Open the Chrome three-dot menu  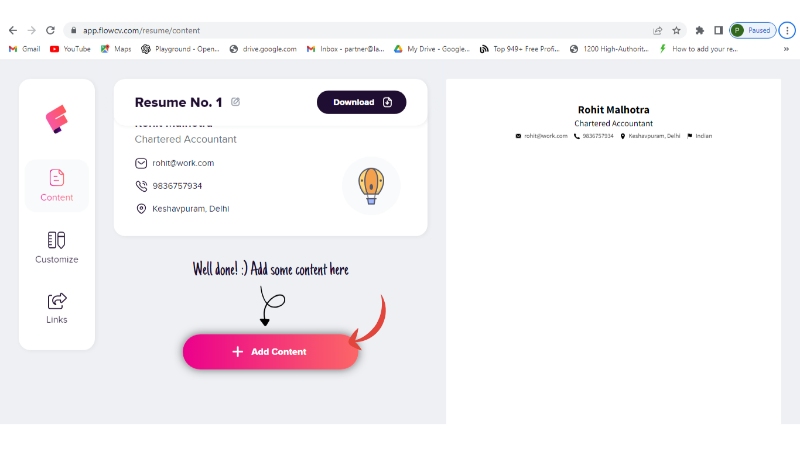(786, 30)
